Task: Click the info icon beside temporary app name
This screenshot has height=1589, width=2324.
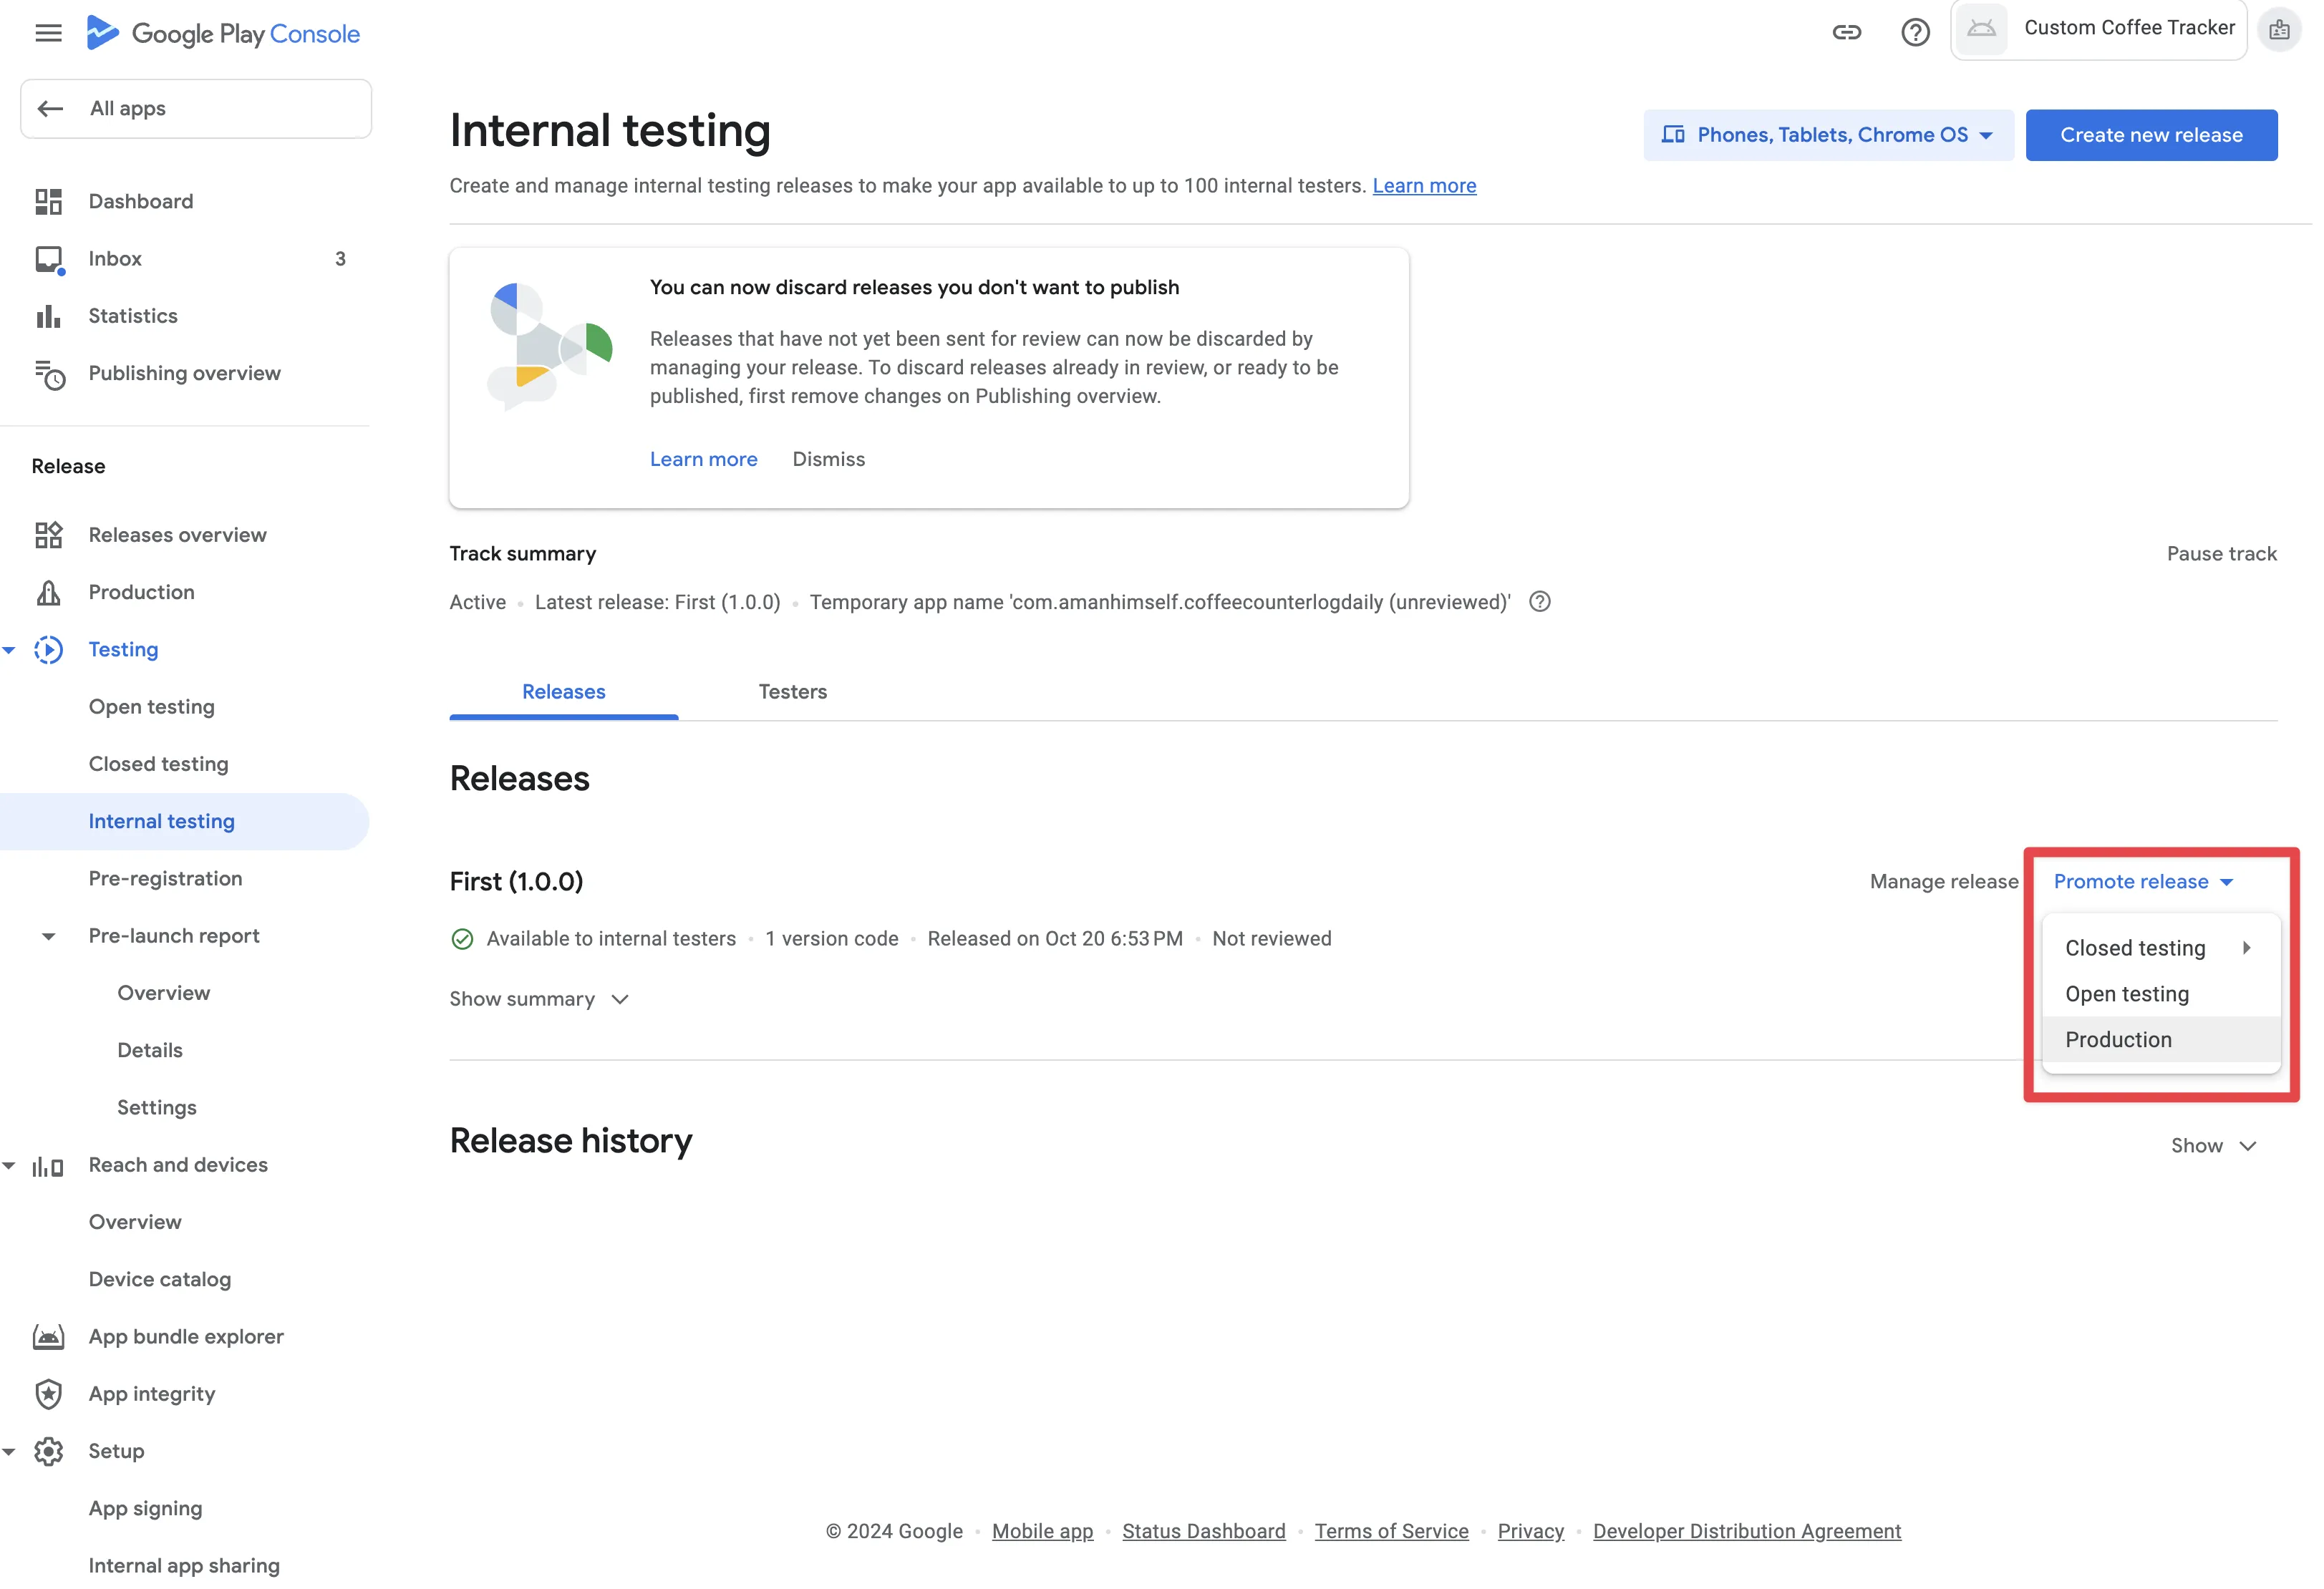Action: tap(1540, 602)
